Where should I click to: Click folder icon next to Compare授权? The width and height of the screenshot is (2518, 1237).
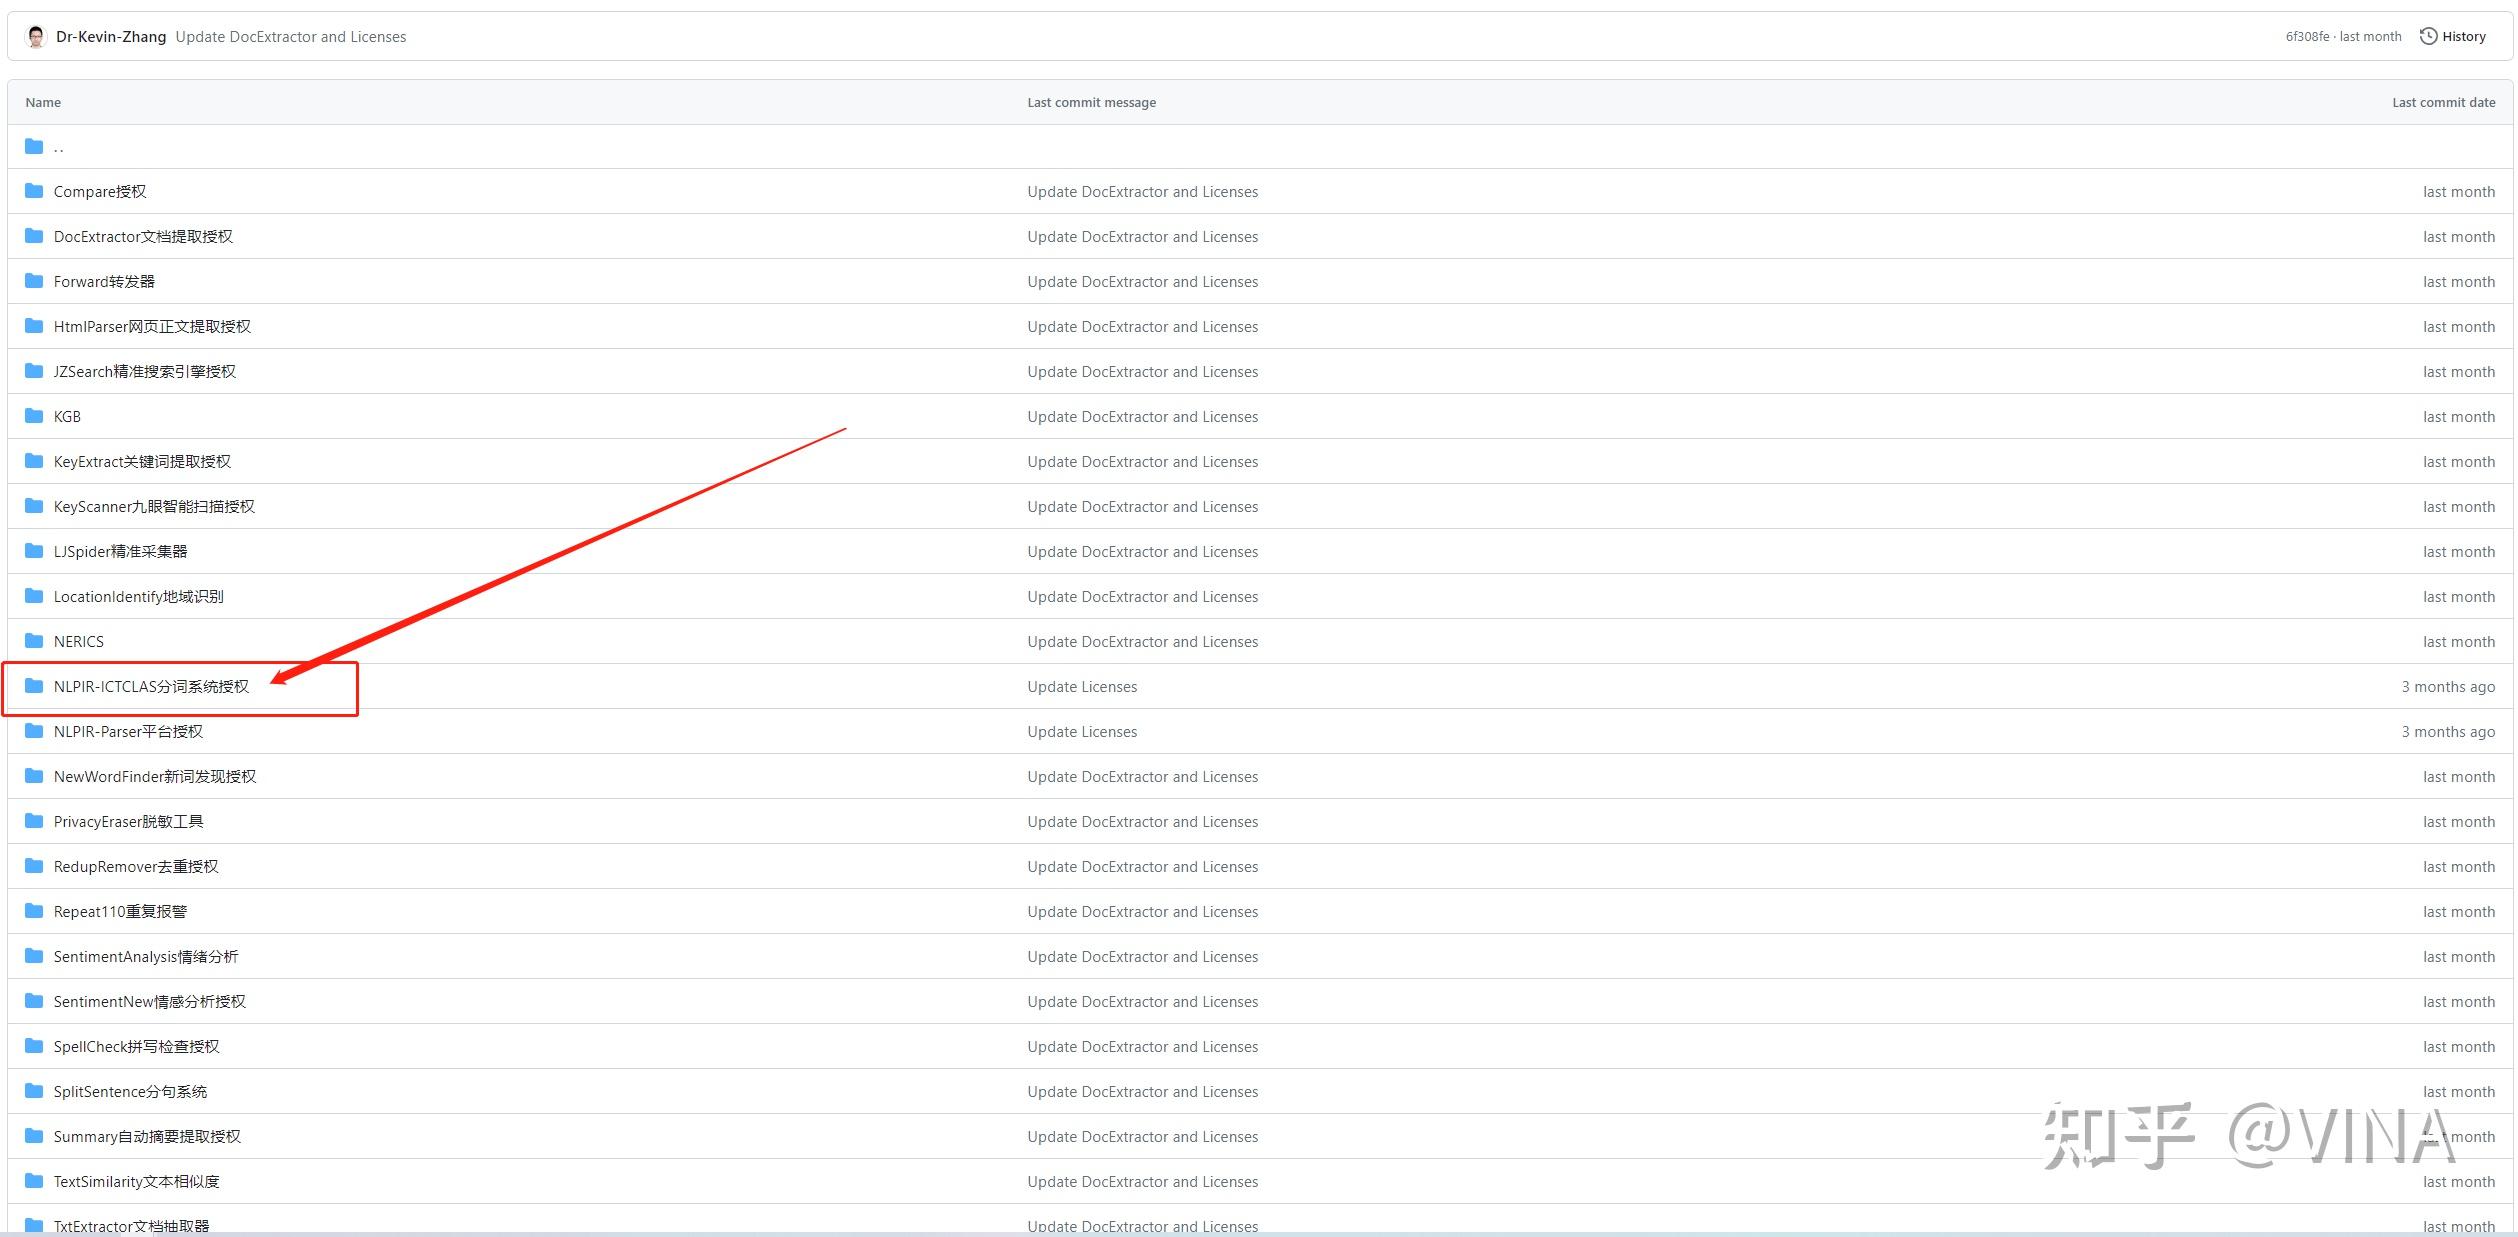34,191
